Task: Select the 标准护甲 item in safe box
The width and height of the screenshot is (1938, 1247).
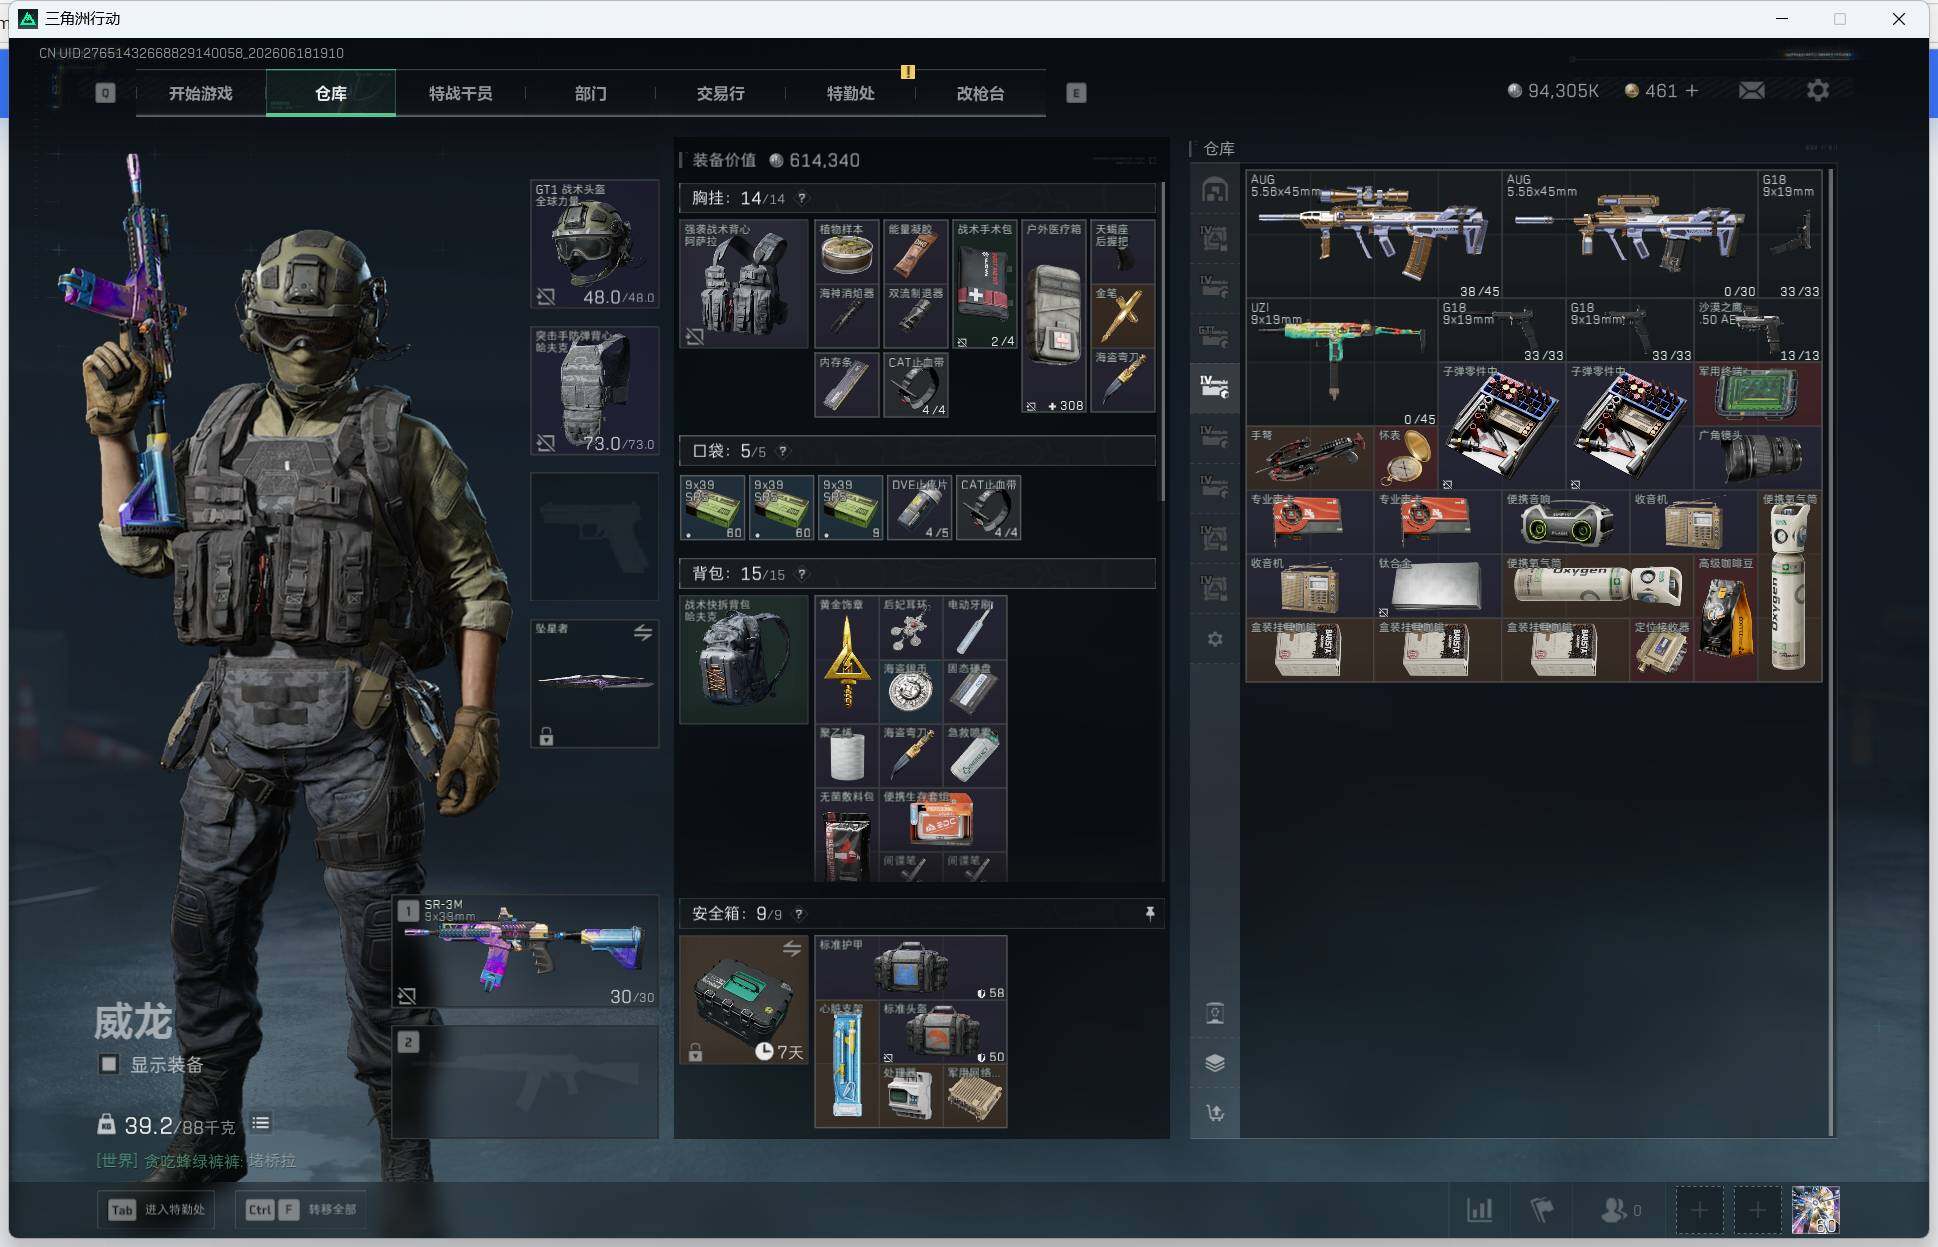Action: tap(911, 968)
